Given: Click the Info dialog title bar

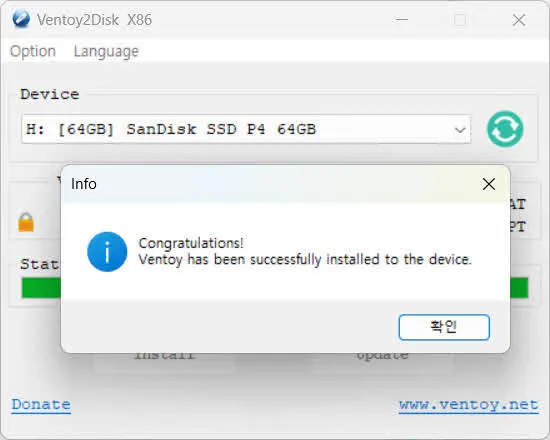Looking at the screenshot, I should 270,184.
